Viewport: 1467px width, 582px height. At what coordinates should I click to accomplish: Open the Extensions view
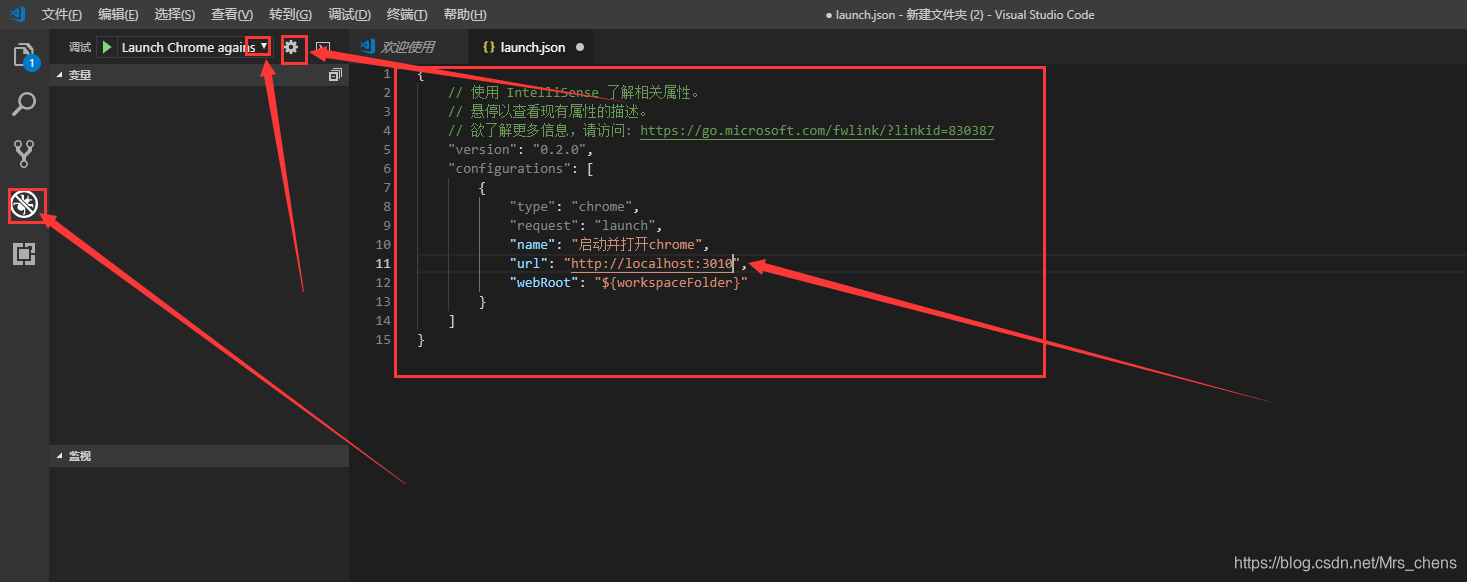tap(27, 253)
